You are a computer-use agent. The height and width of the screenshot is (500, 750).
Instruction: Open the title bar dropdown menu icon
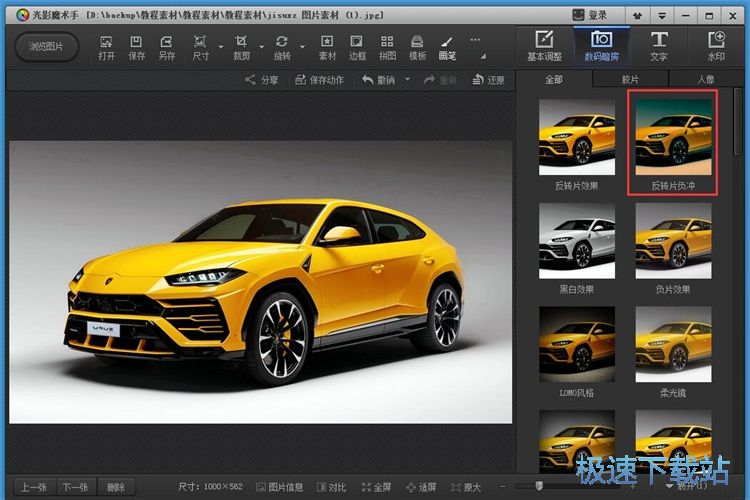[x=662, y=16]
